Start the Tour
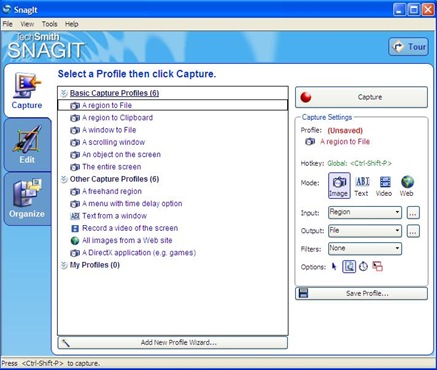Image resolution: width=437 pixels, height=370 pixels. [408, 47]
